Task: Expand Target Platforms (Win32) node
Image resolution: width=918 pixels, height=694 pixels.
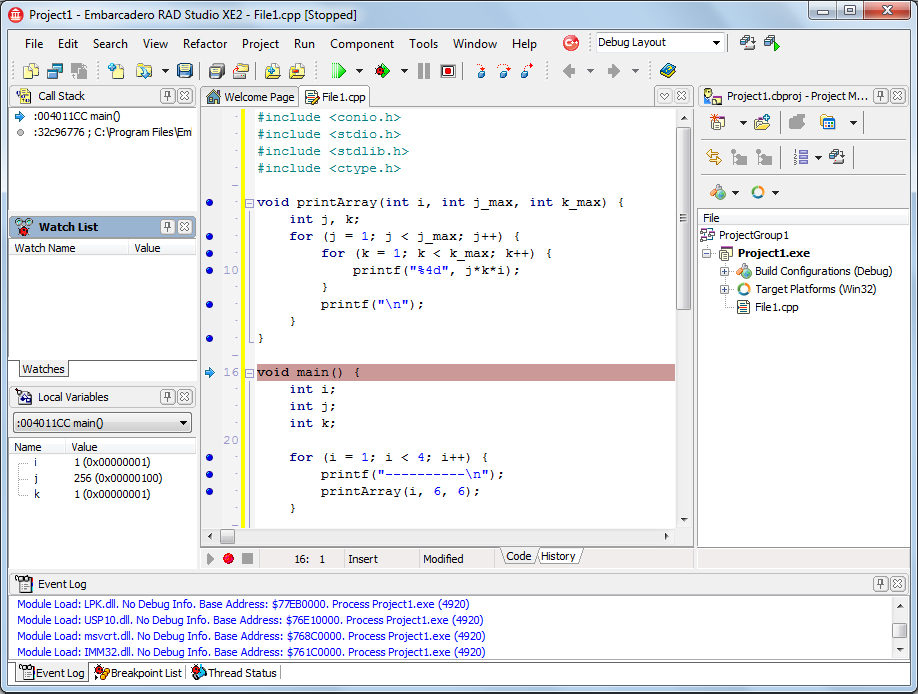Action: coord(724,289)
